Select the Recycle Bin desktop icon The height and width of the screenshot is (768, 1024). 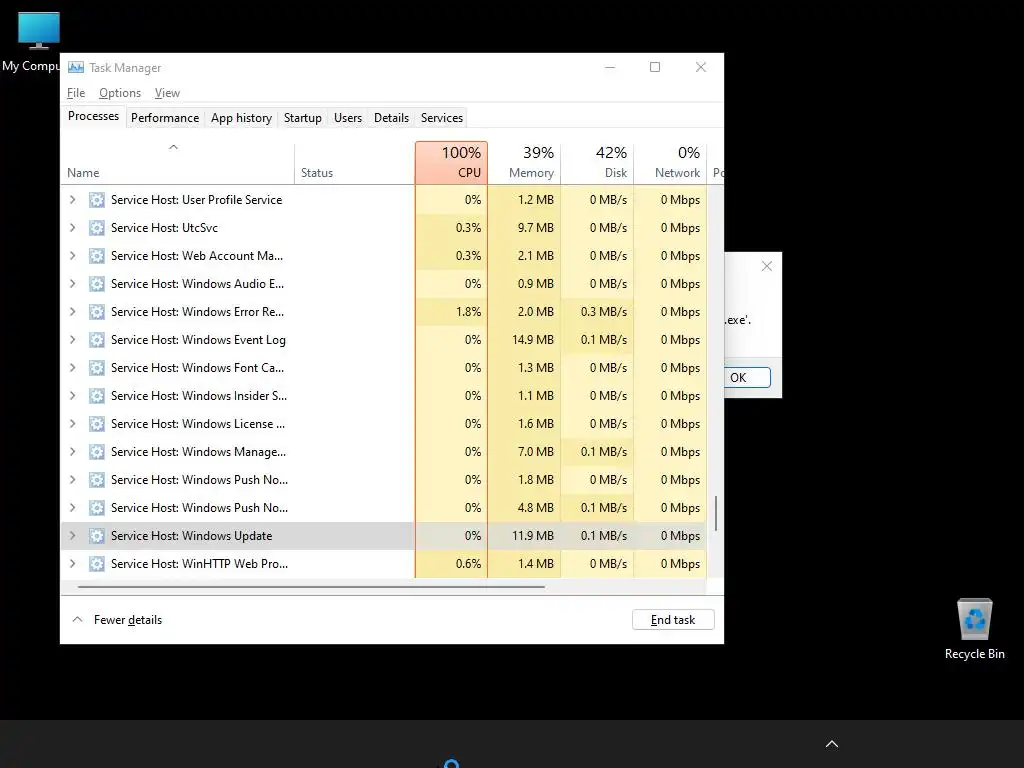pos(974,629)
